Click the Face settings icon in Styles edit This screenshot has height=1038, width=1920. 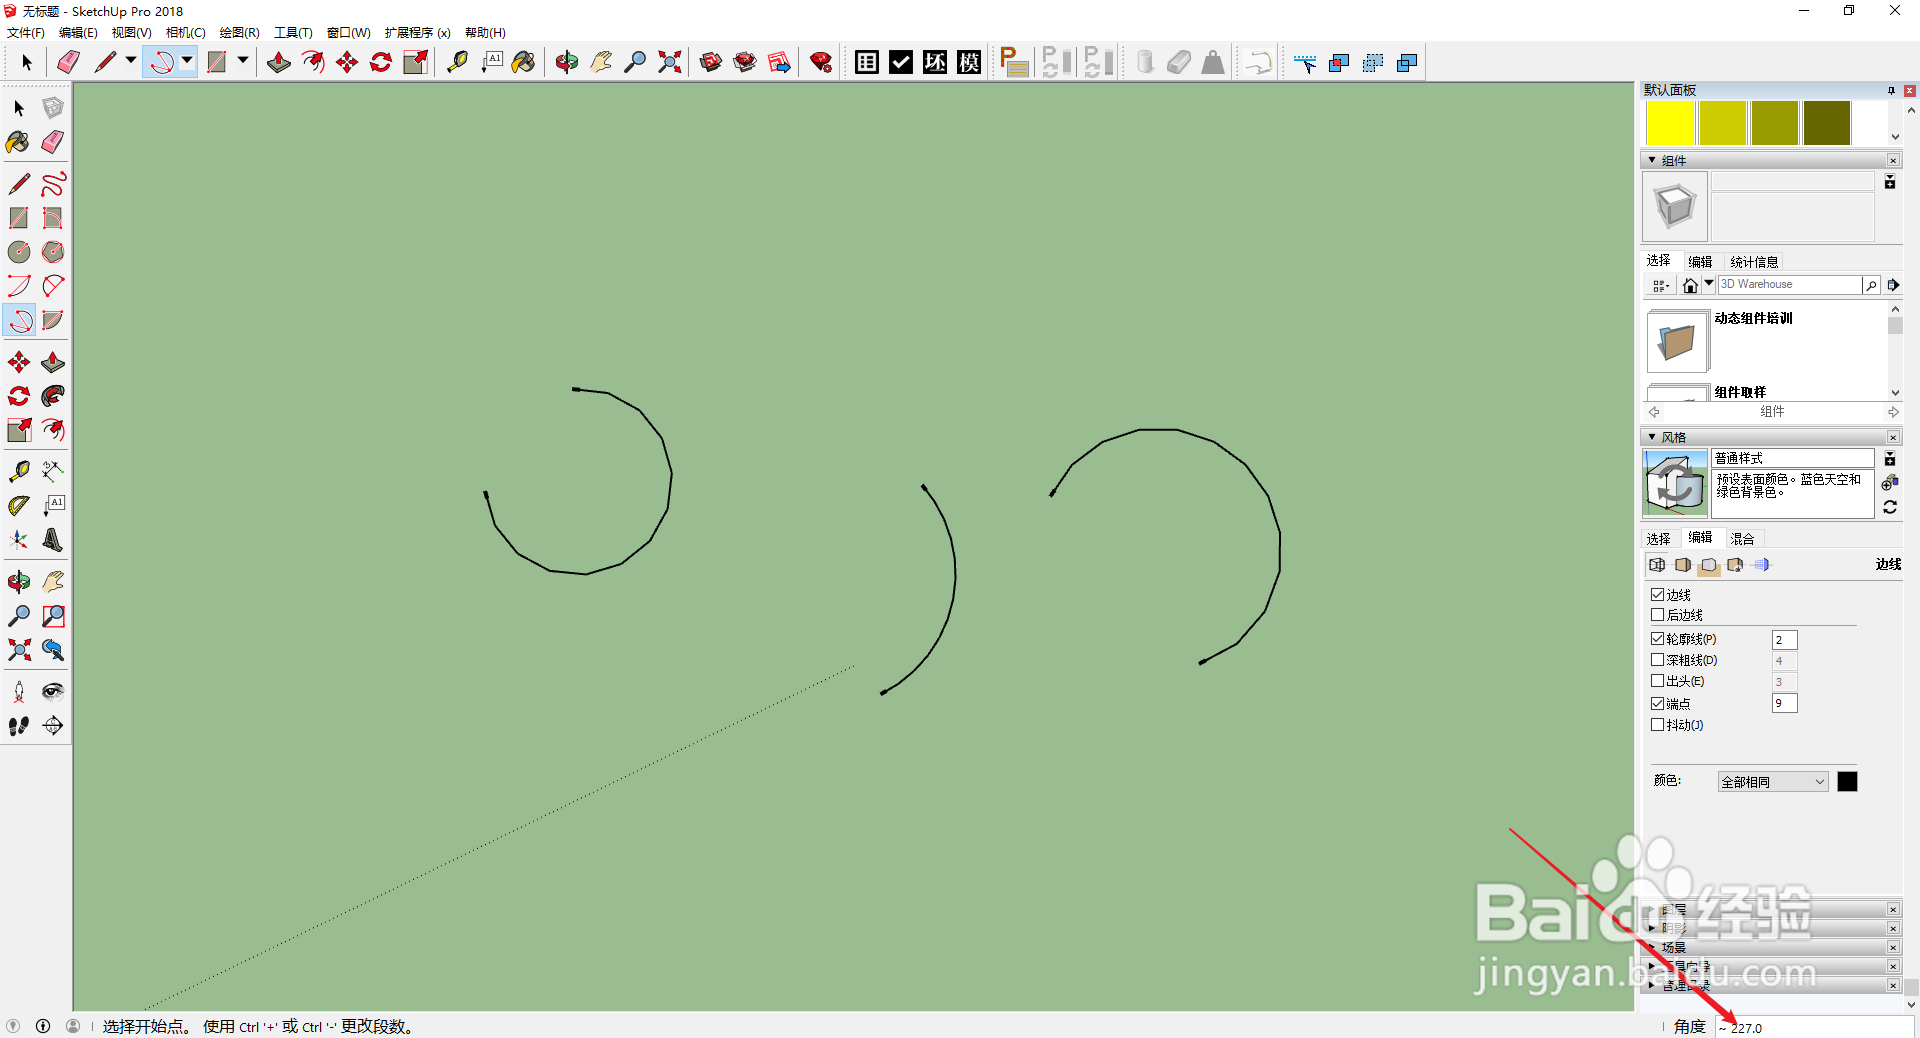point(1683,565)
